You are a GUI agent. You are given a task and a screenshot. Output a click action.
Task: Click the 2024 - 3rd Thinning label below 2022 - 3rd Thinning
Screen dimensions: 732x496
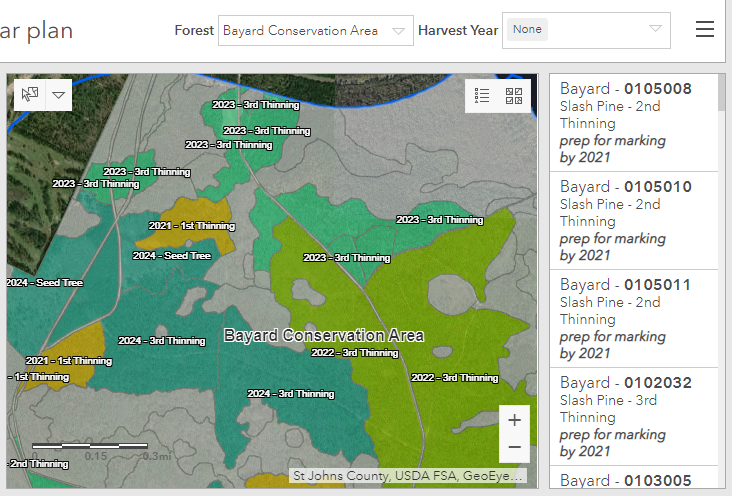[291, 394]
